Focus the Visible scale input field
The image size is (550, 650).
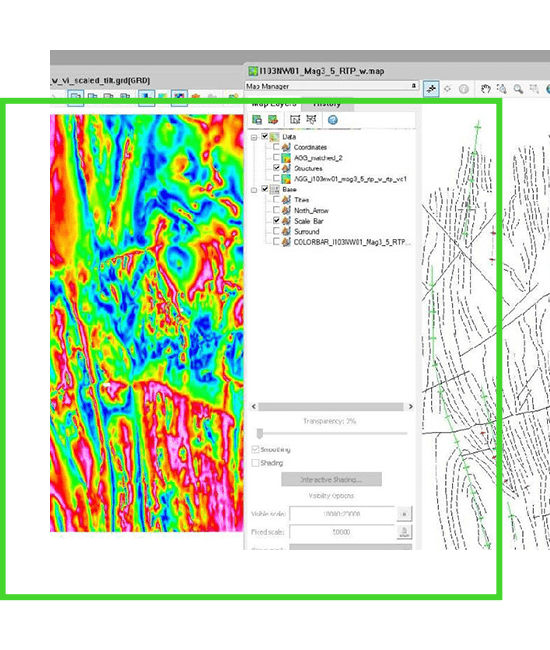[x=342, y=514]
